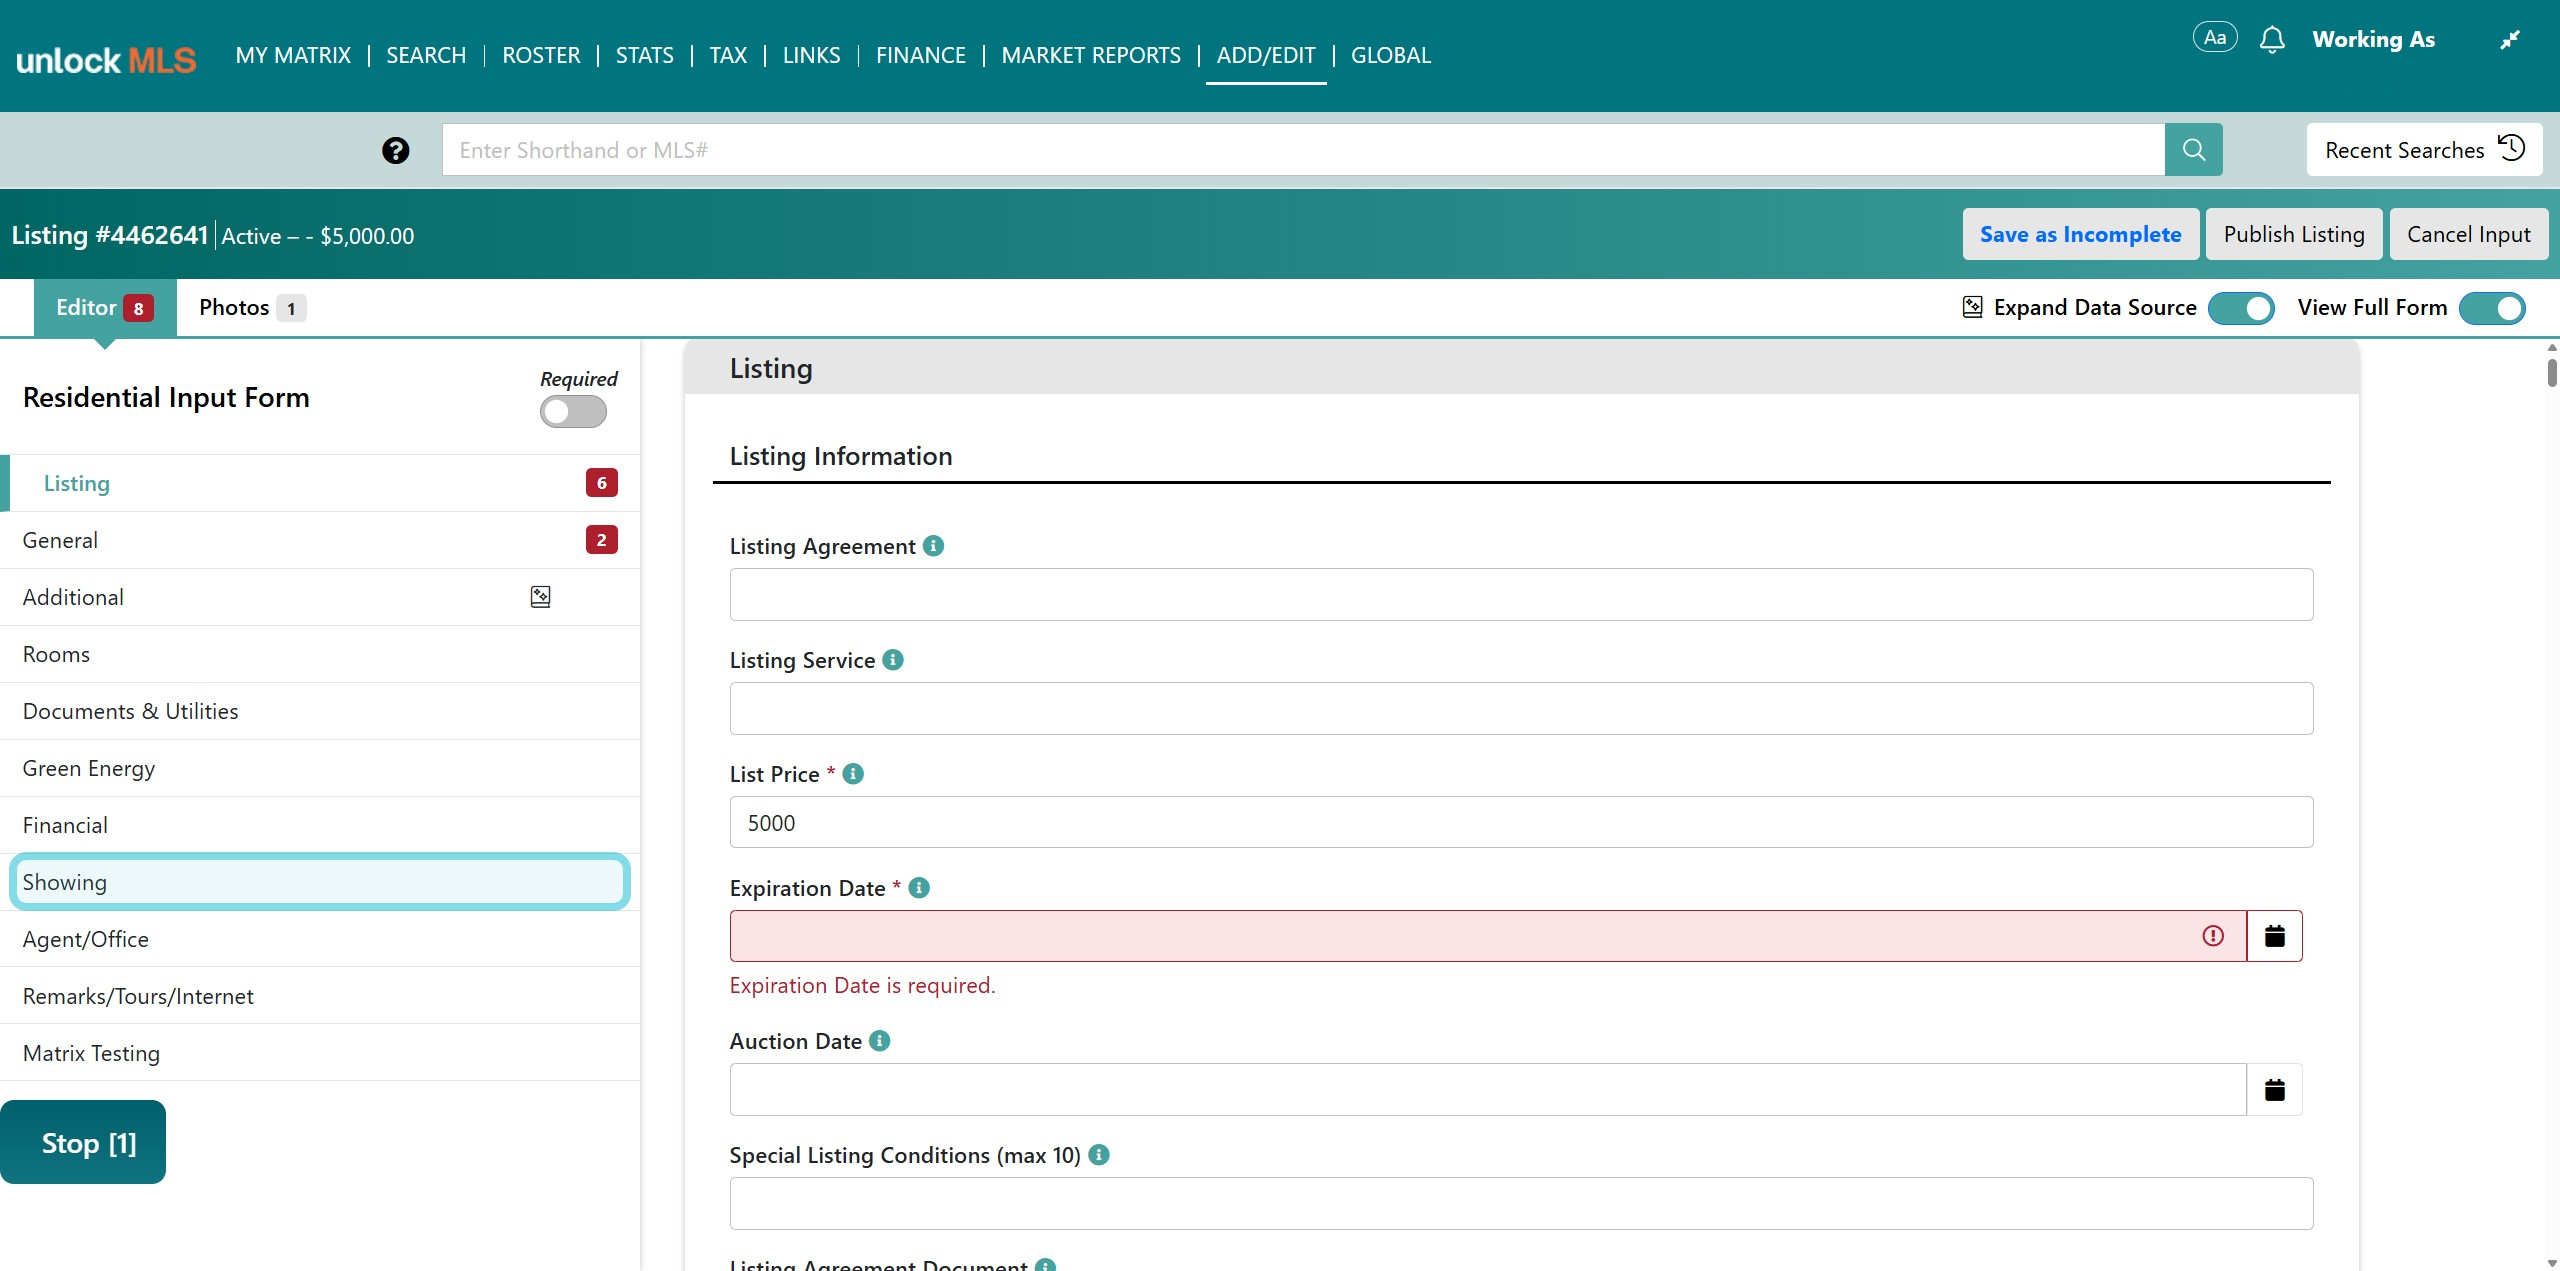The width and height of the screenshot is (2560, 1271).
Task: Switch to the Photos tab
Action: pos(252,308)
